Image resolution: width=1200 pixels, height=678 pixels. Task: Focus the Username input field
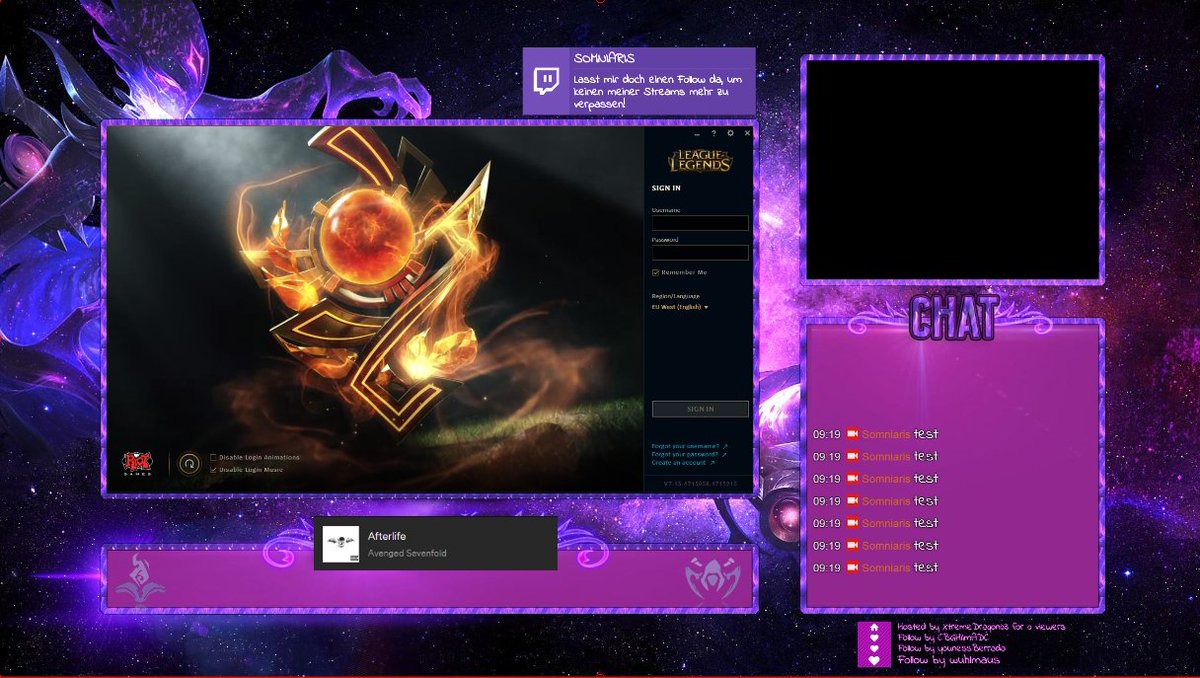click(x=700, y=223)
